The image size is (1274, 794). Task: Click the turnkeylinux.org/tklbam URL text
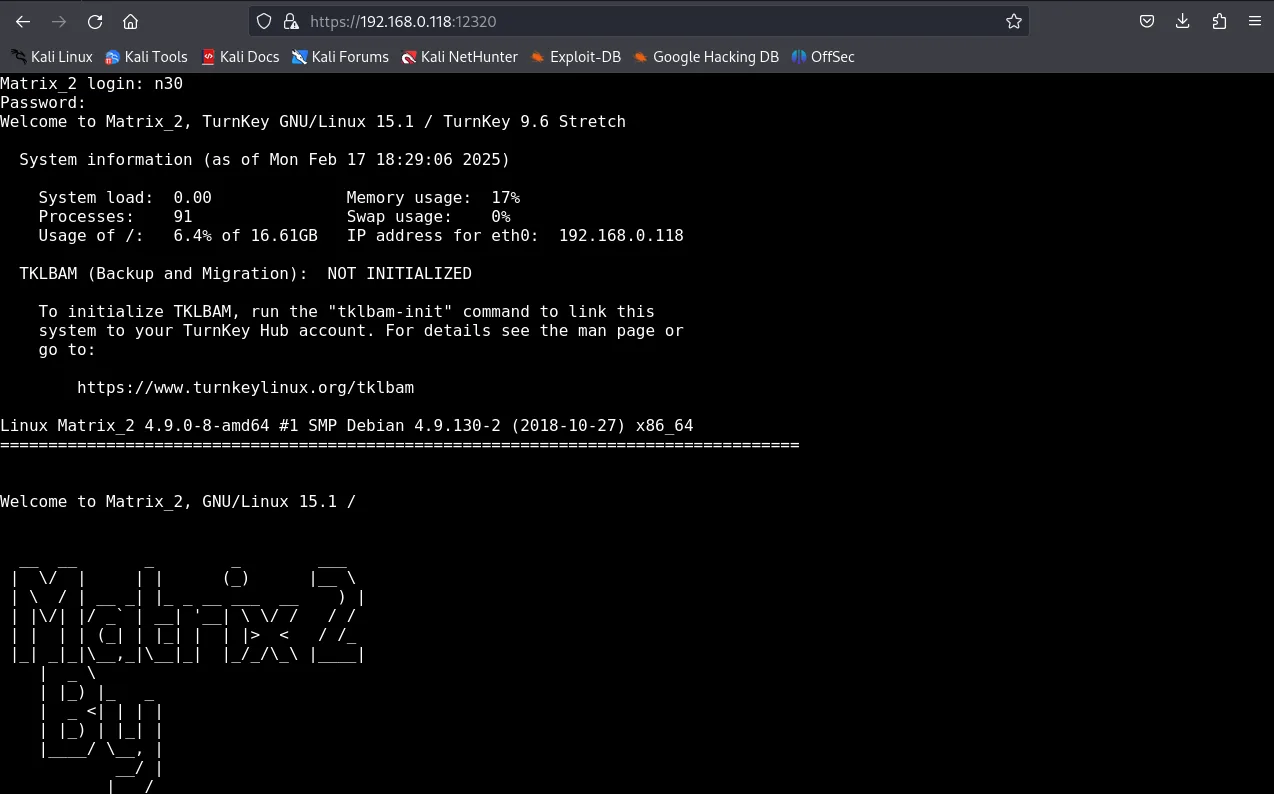(x=245, y=388)
